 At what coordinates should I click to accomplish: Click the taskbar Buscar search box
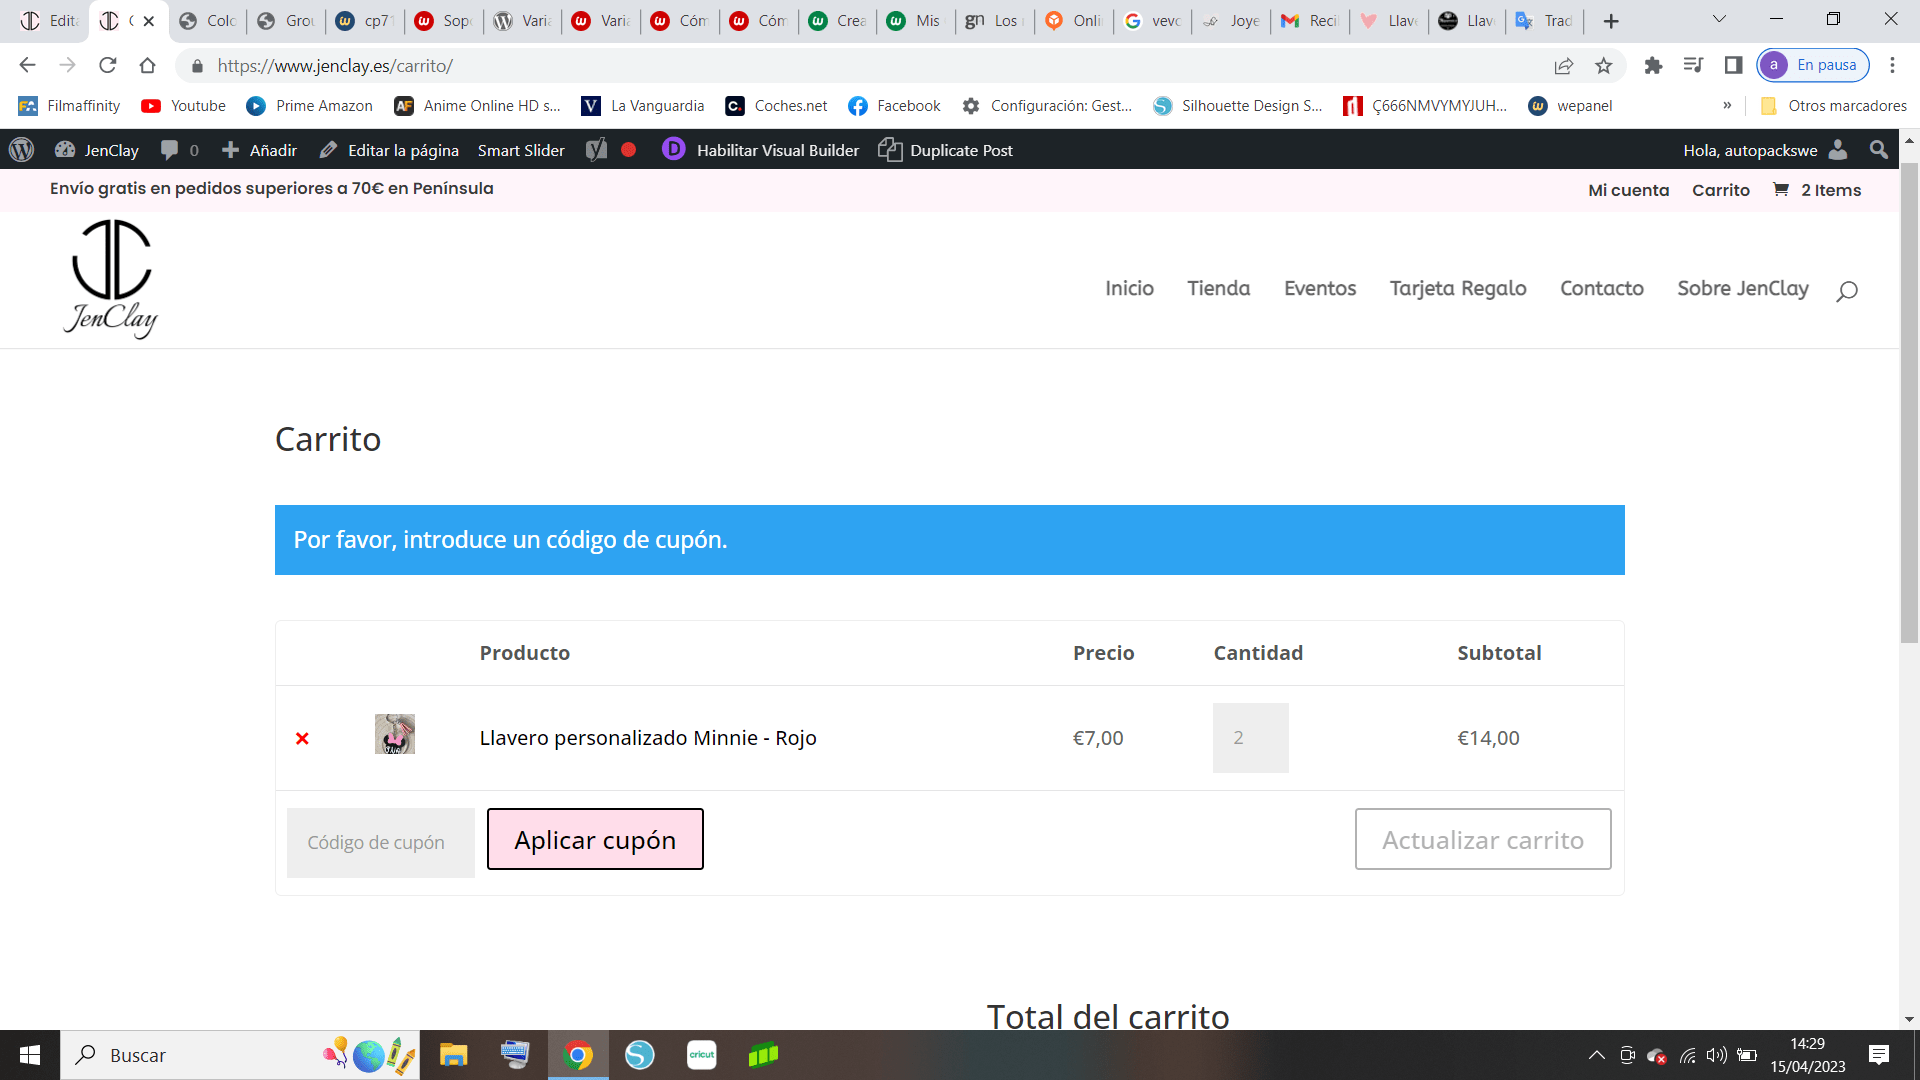(x=240, y=1055)
